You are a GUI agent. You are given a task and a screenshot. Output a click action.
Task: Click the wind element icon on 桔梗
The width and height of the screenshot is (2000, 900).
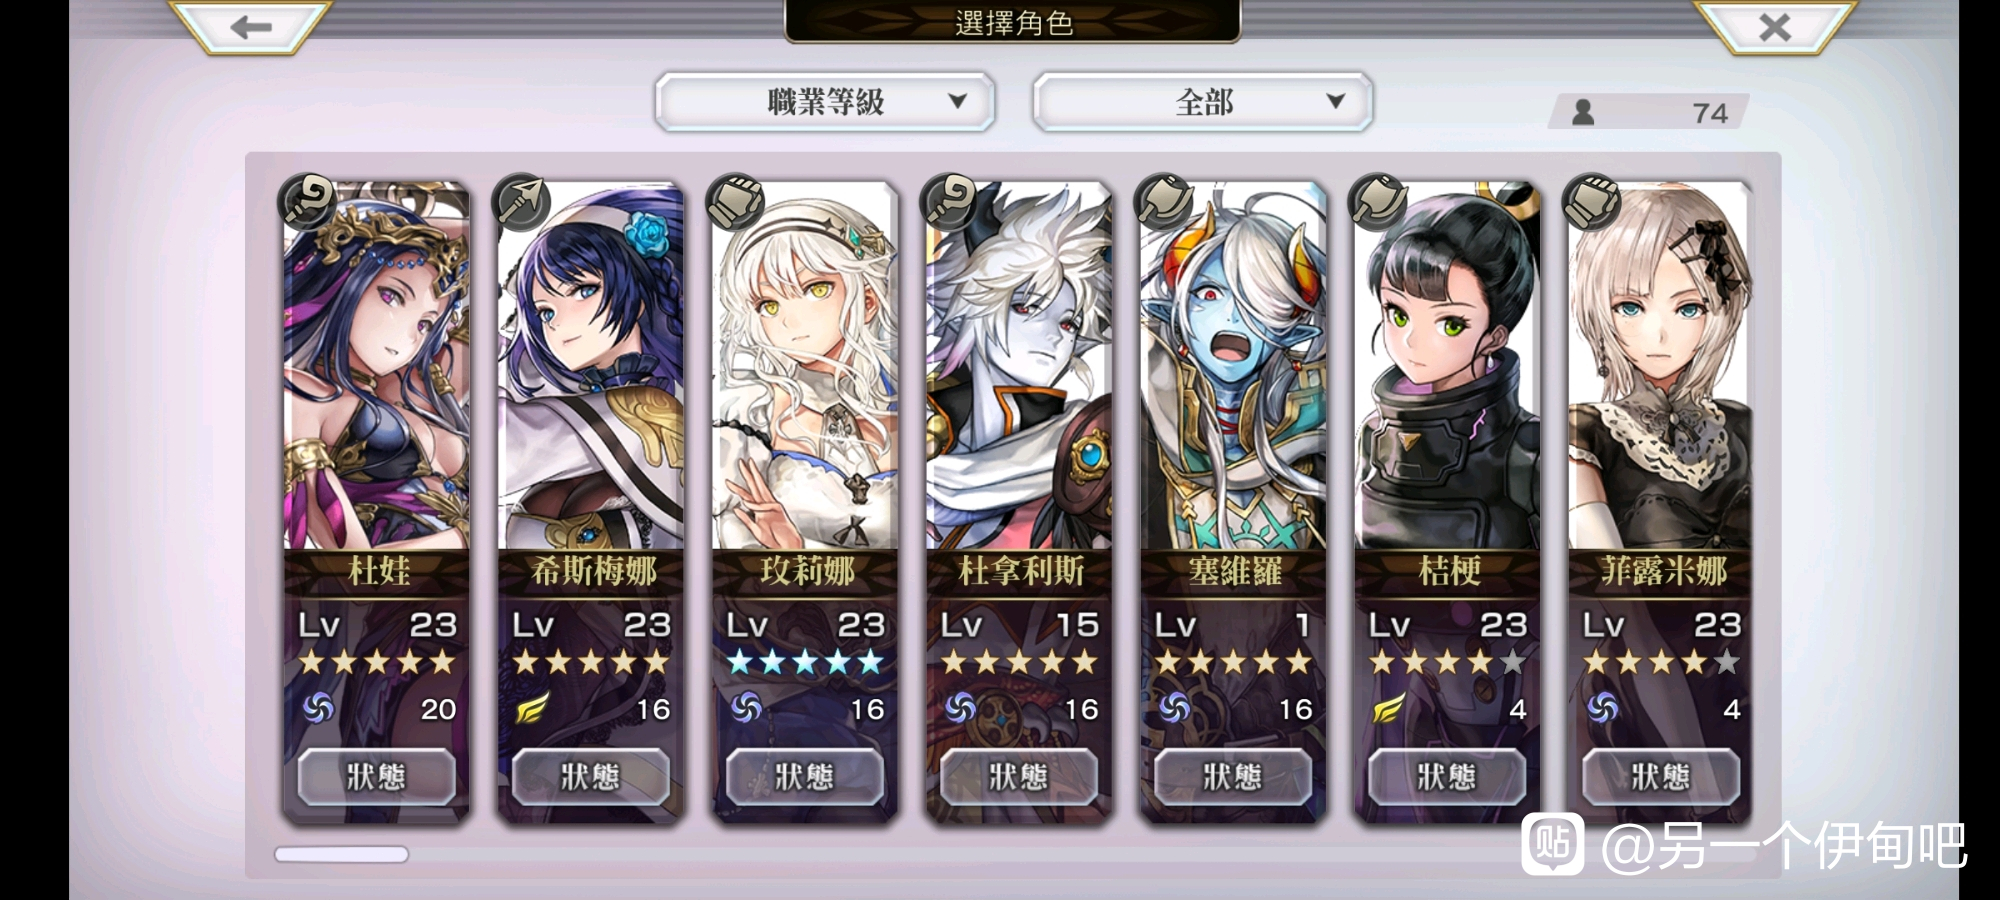1388,709
